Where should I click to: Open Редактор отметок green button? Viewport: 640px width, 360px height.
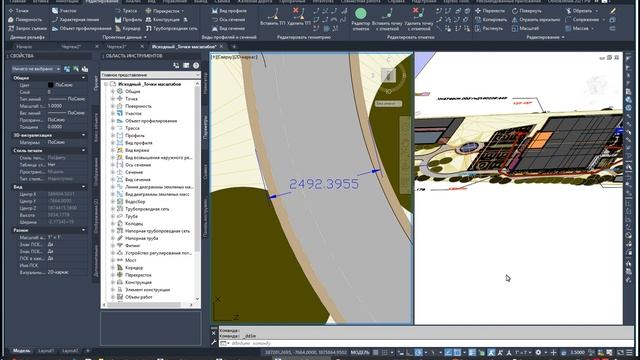coord(361,19)
